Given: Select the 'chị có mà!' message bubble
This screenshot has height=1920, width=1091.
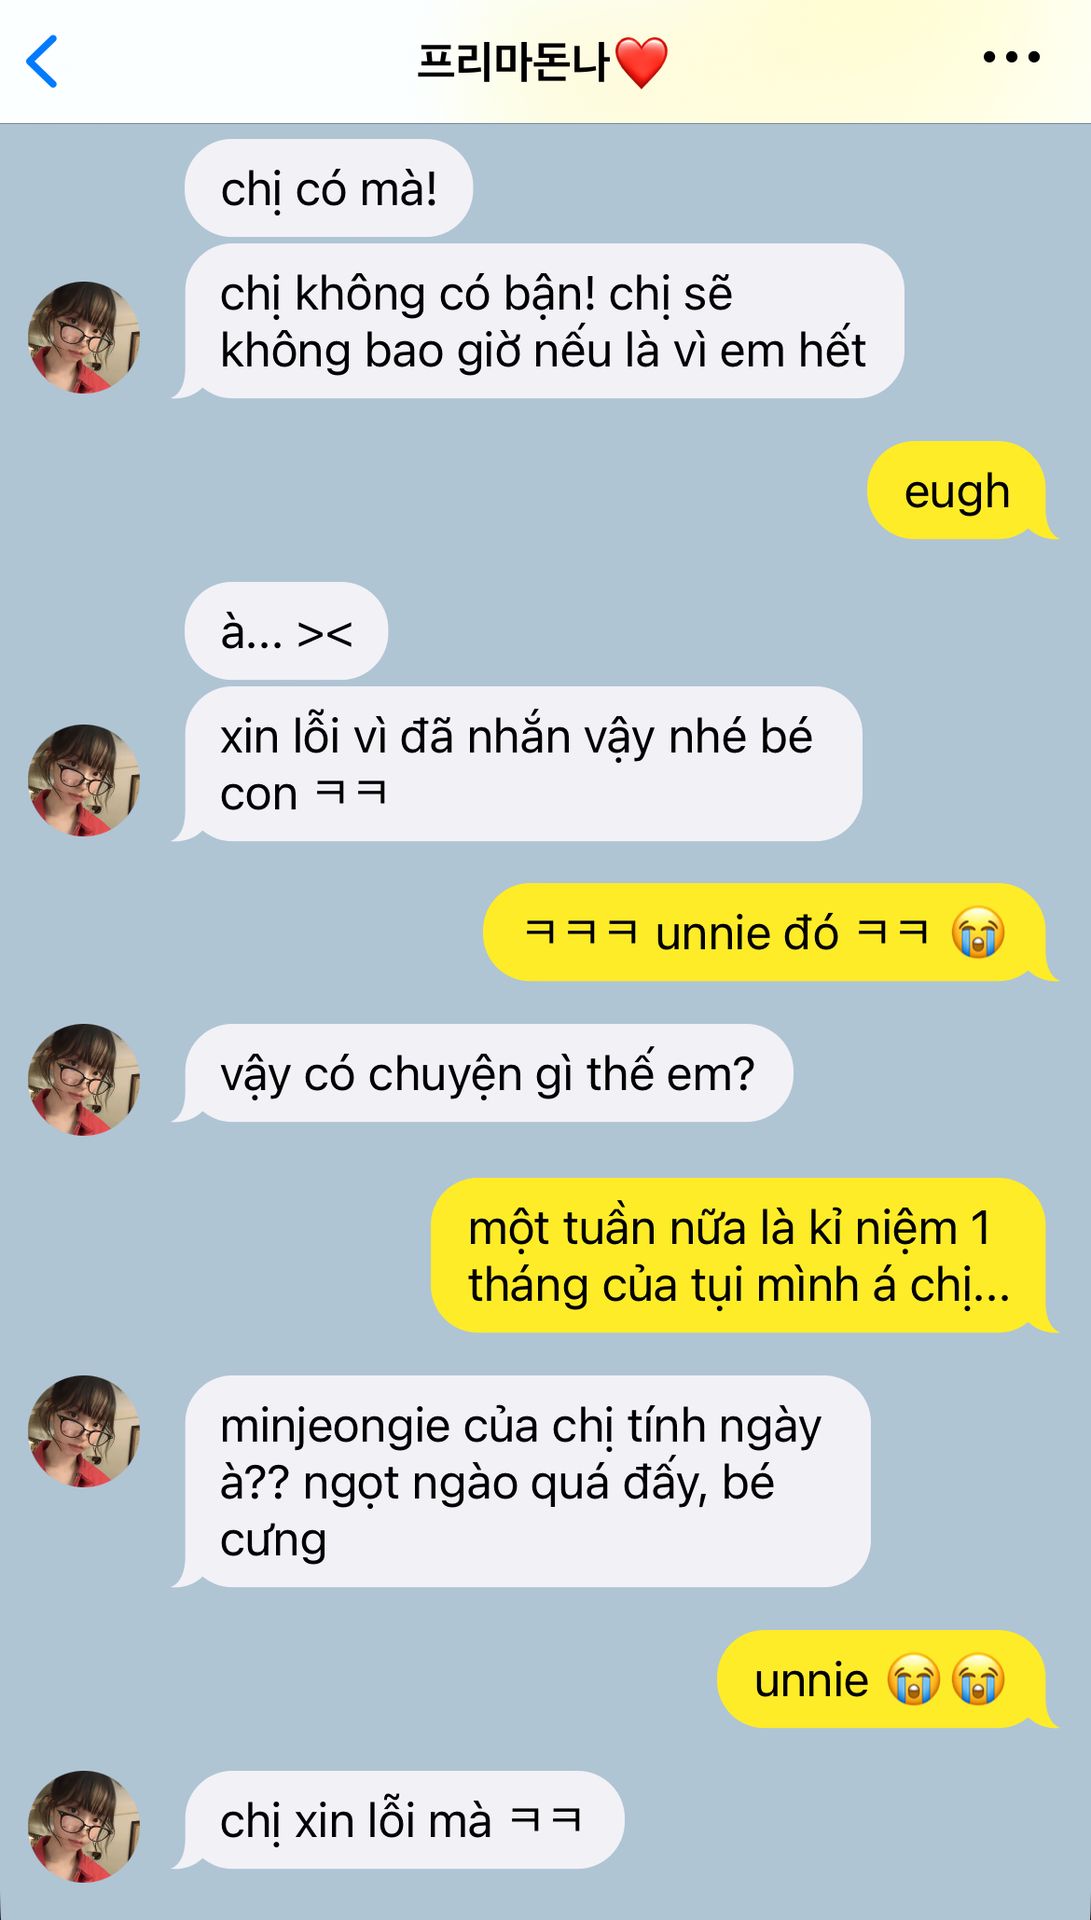Looking at the screenshot, I should (x=328, y=189).
